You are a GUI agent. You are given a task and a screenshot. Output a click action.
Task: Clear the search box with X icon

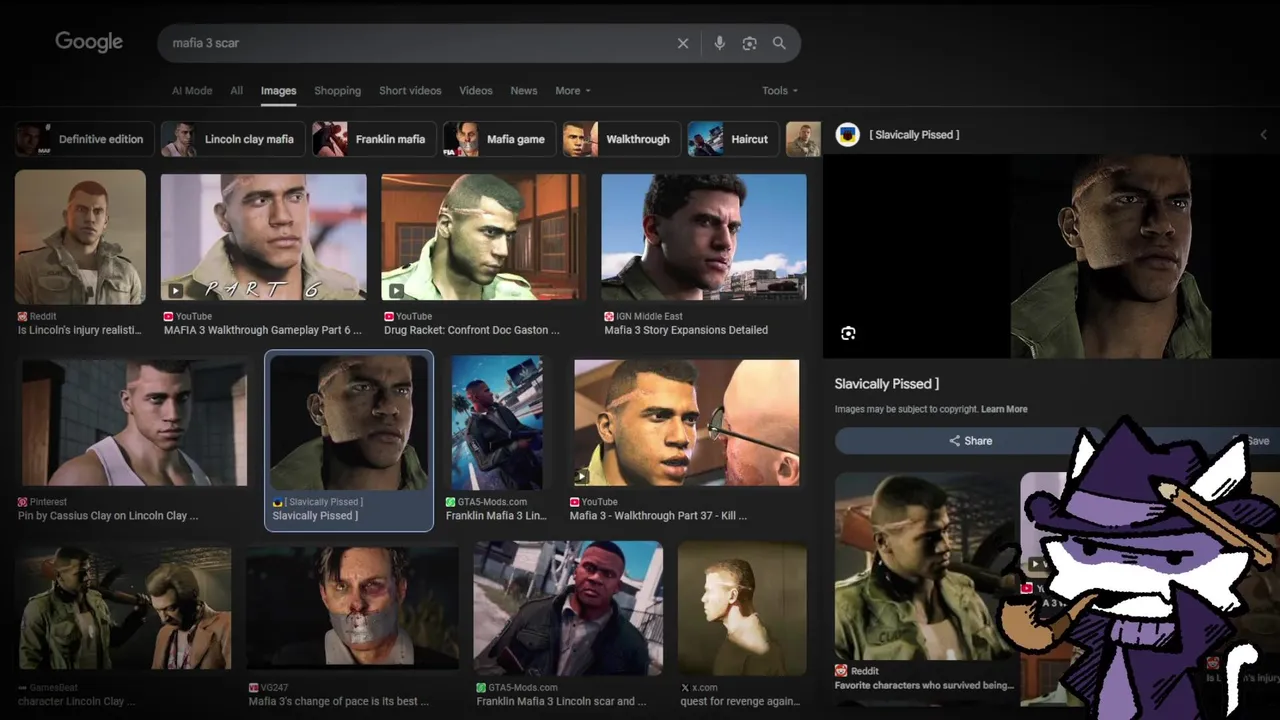coord(683,43)
